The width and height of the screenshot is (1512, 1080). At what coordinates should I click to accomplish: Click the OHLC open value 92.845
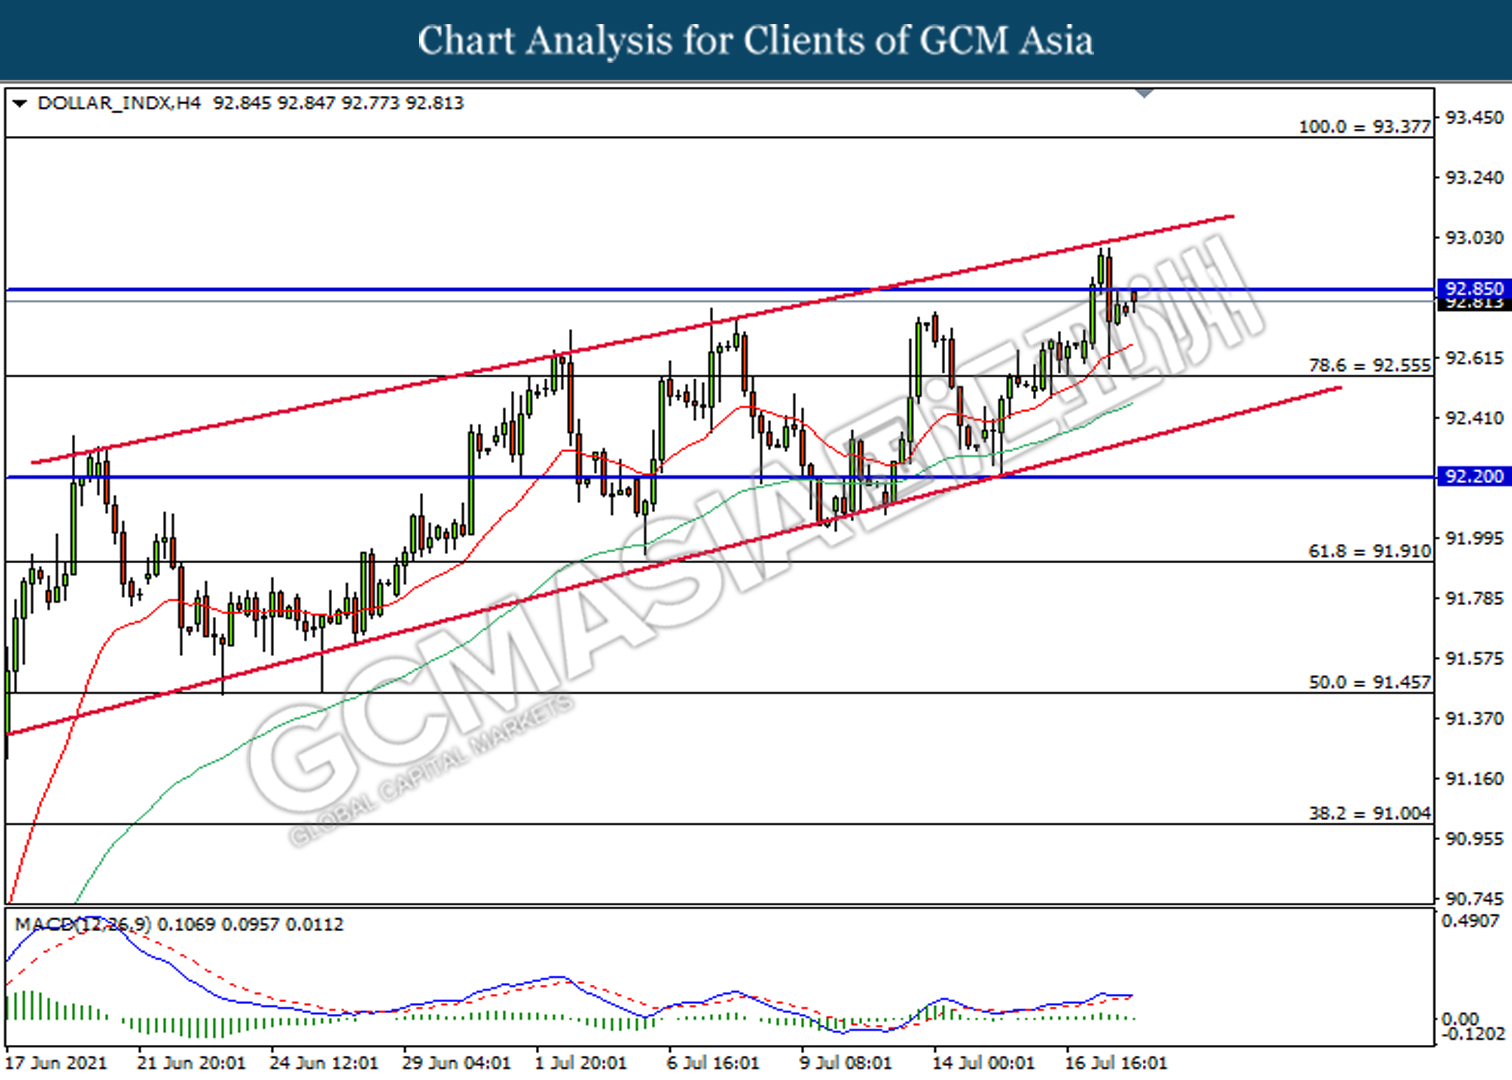coord(242,103)
